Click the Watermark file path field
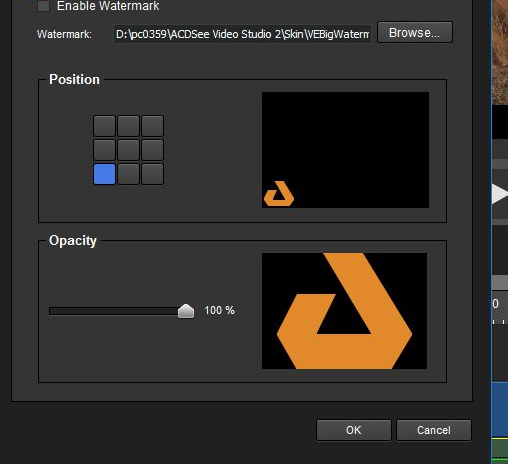This screenshot has width=509, height=464. pyautogui.click(x=242, y=34)
